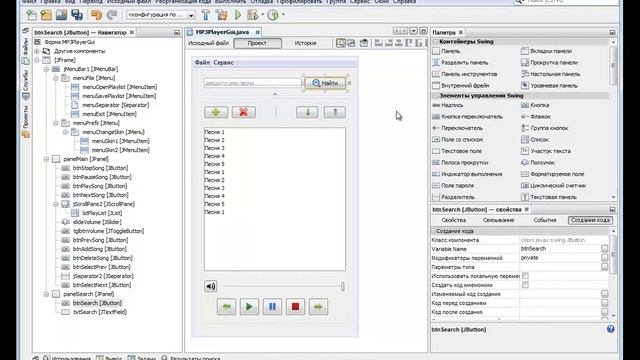Image resolution: width=640 pixels, height=360 pixels.
Task: Click the Variable Name value btnSearch field
Action: (560, 249)
